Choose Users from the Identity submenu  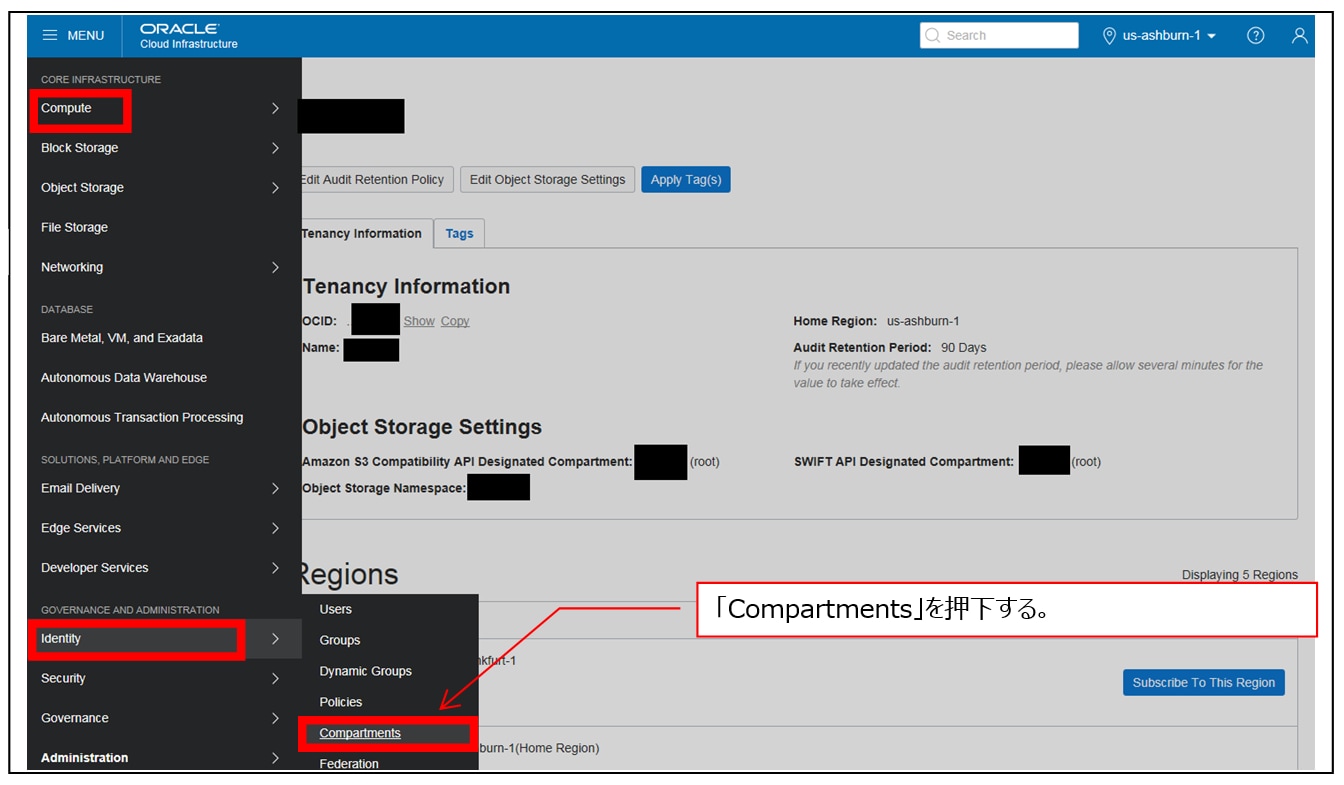tap(336, 609)
